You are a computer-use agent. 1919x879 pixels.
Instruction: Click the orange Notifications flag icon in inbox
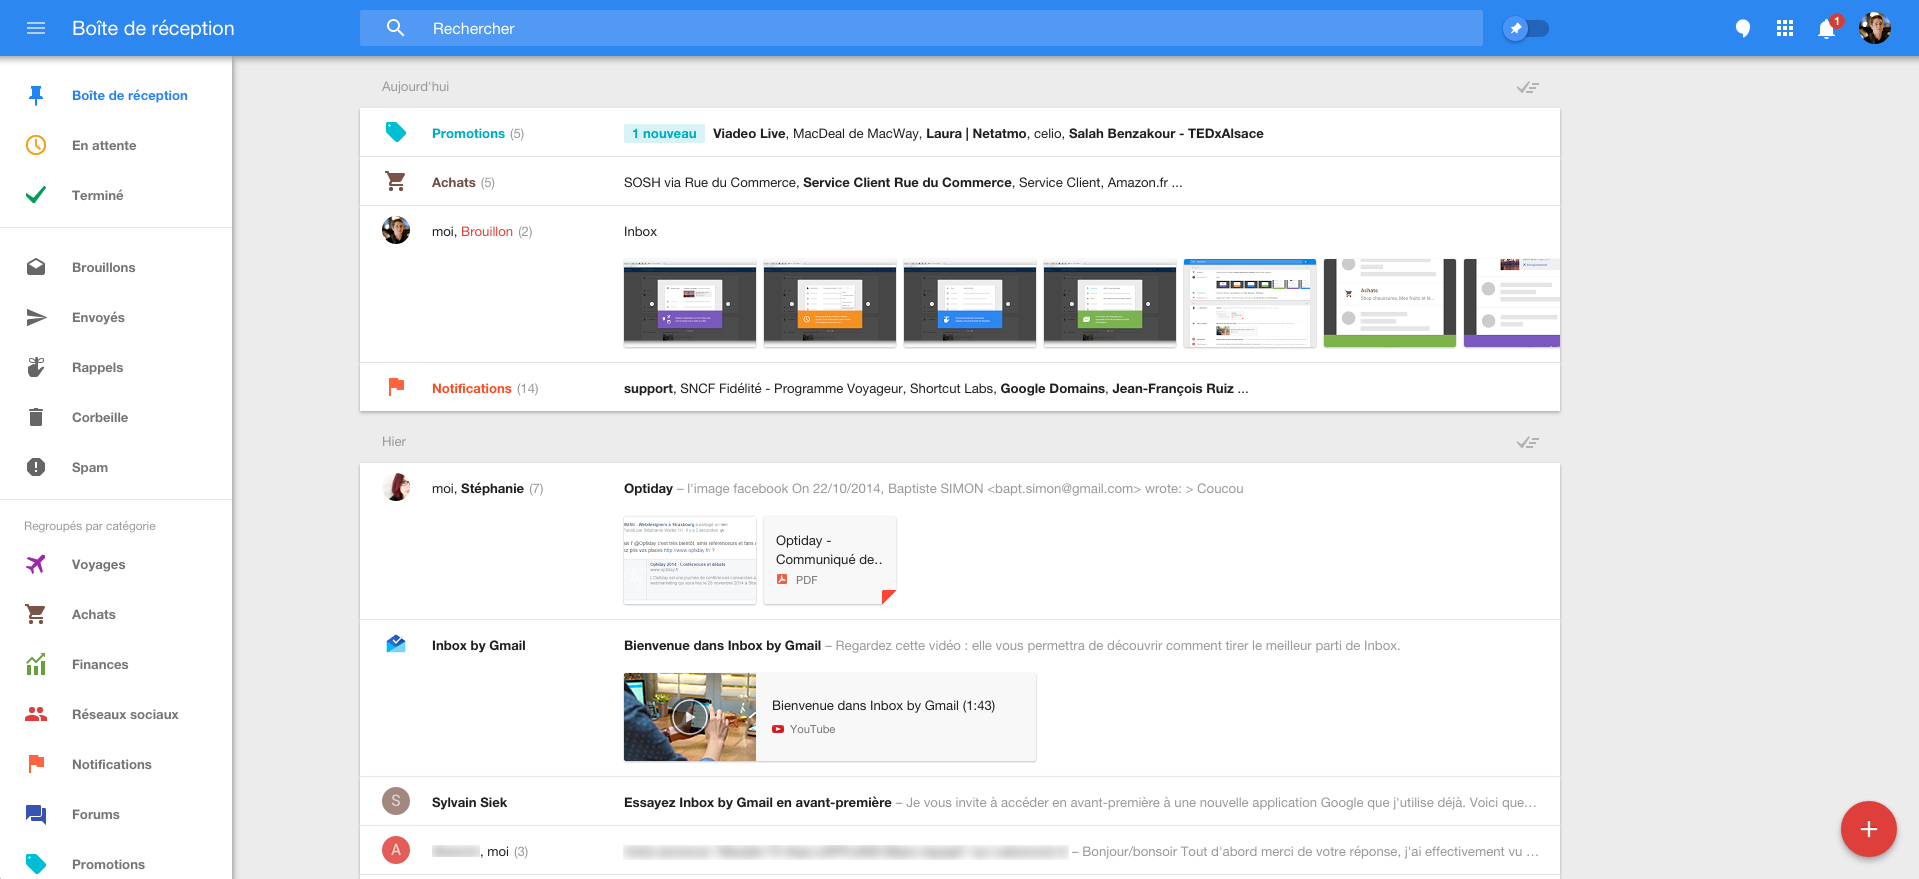[396, 387]
